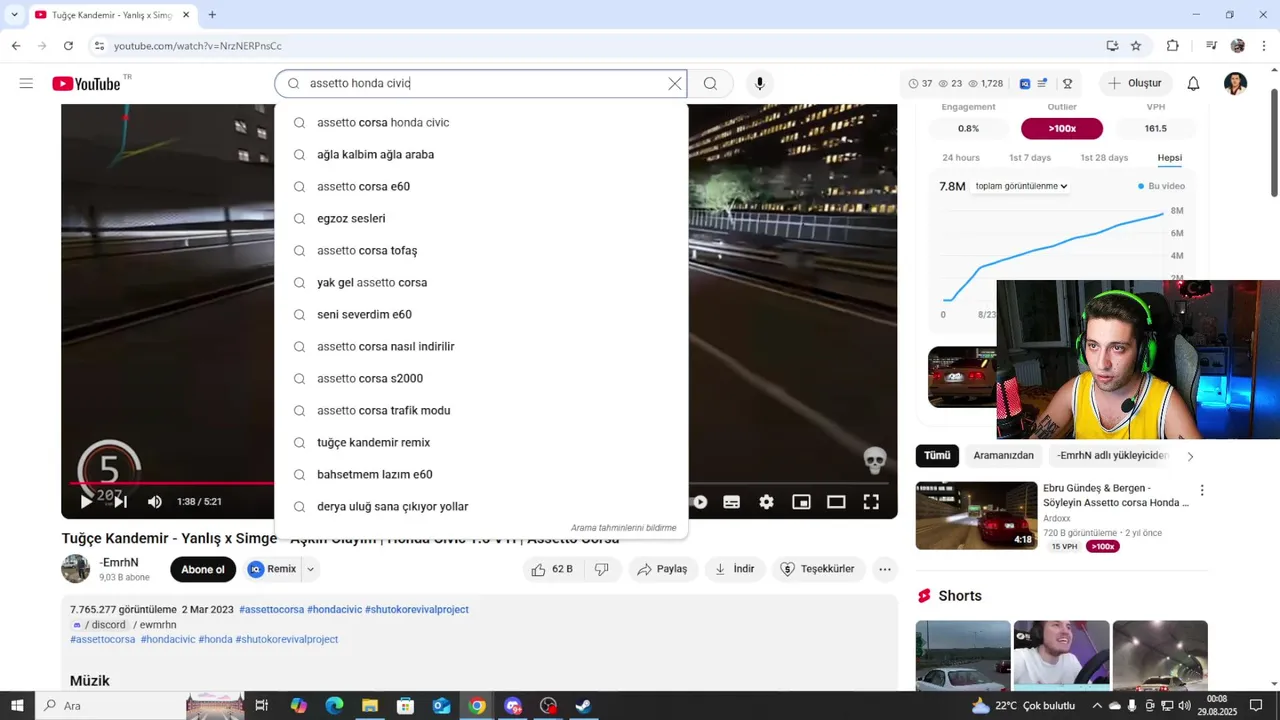The width and height of the screenshot is (1280, 720).
Task: Click the Teşekkürler thanks button
Action: tap(817, 569)
